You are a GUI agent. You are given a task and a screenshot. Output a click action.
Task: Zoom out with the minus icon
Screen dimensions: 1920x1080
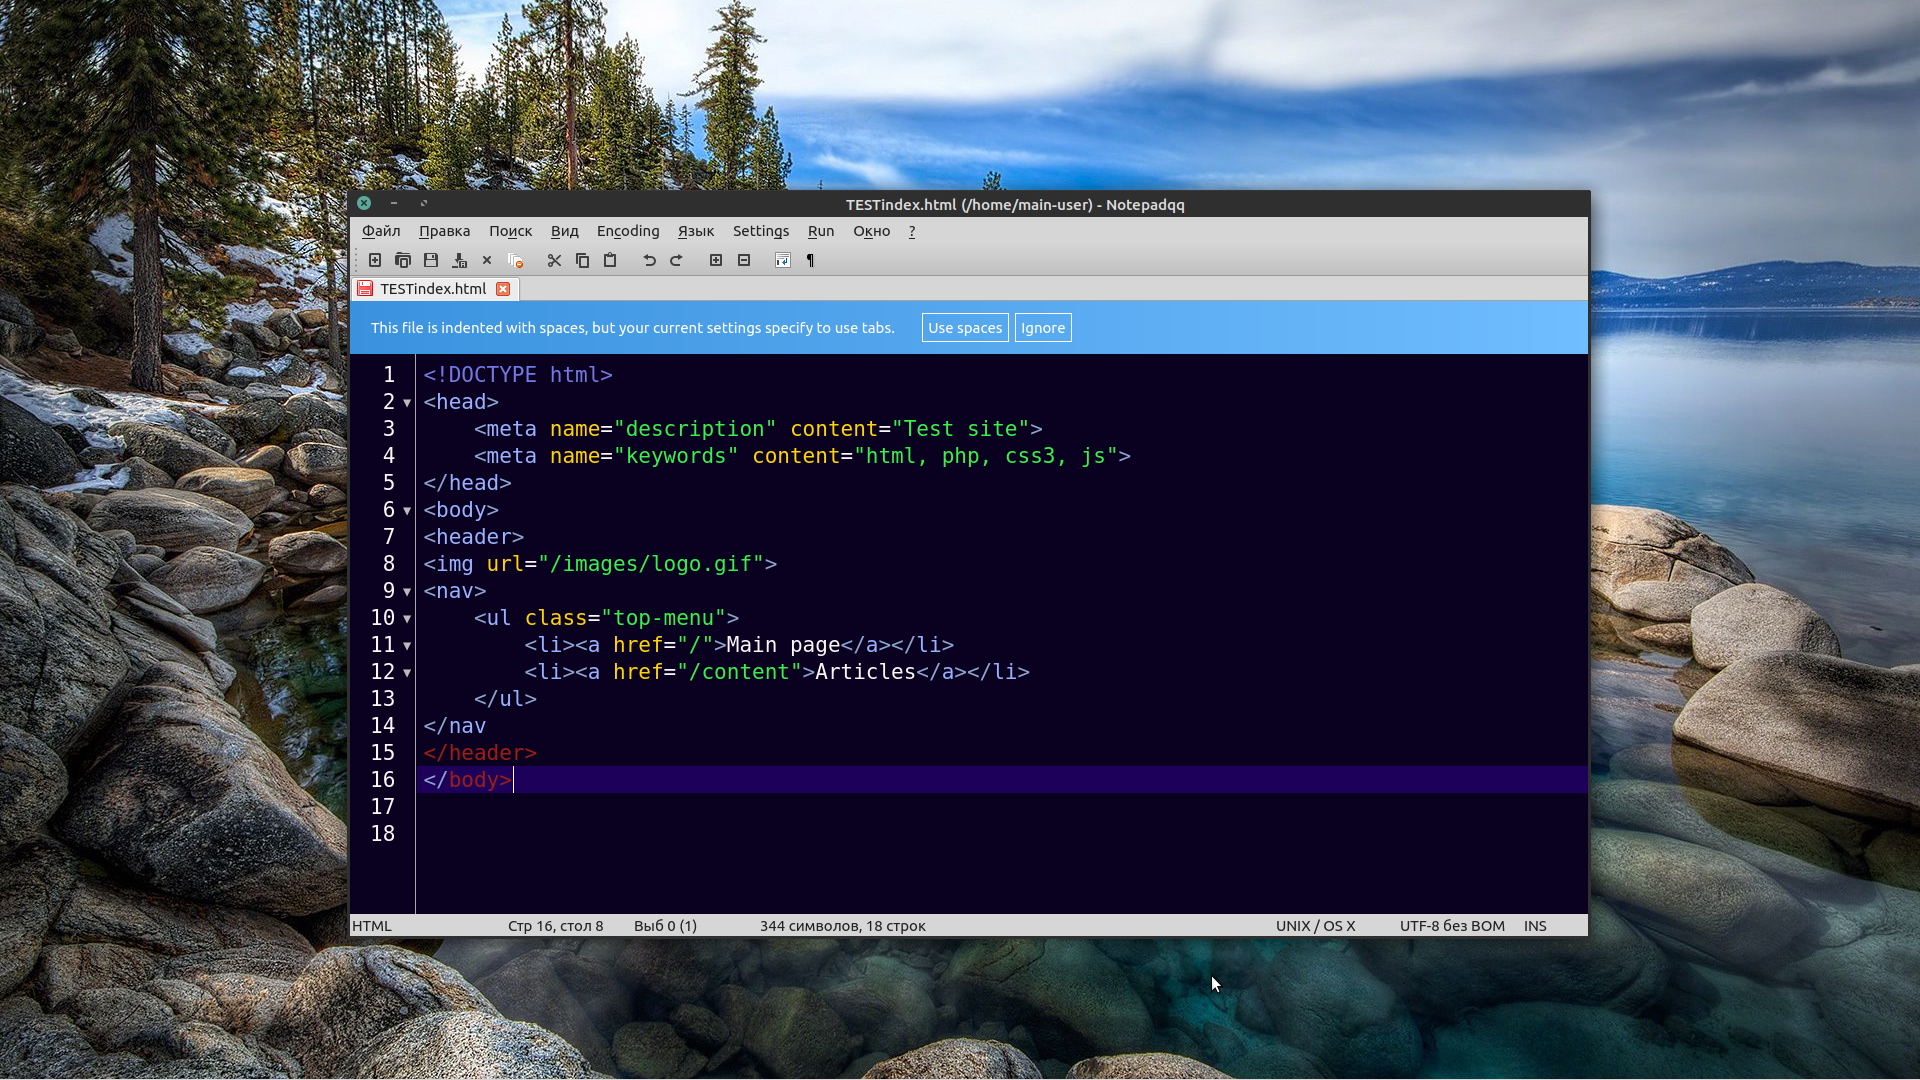click(744, 260)
